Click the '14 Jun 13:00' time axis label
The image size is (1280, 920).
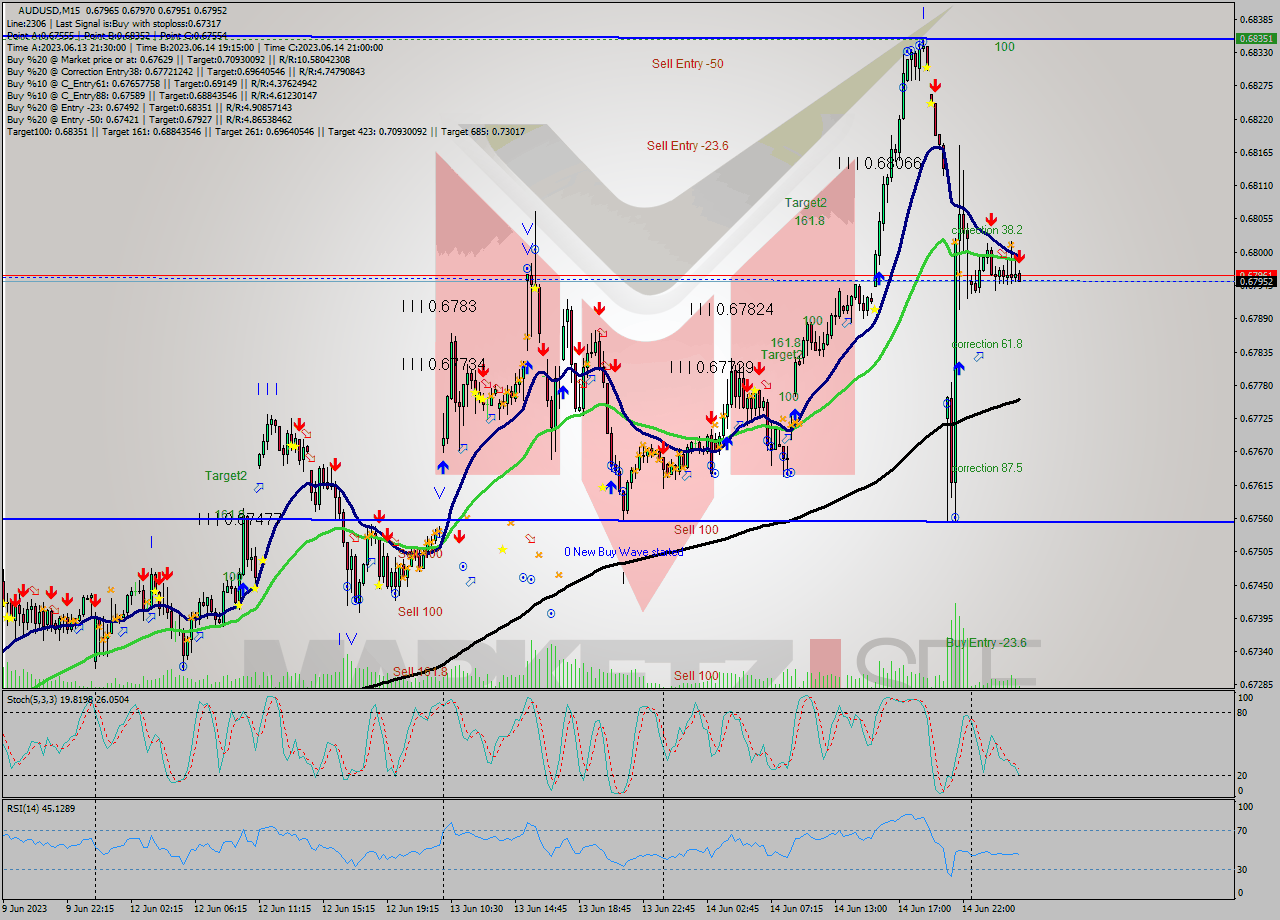coord(861,909)
